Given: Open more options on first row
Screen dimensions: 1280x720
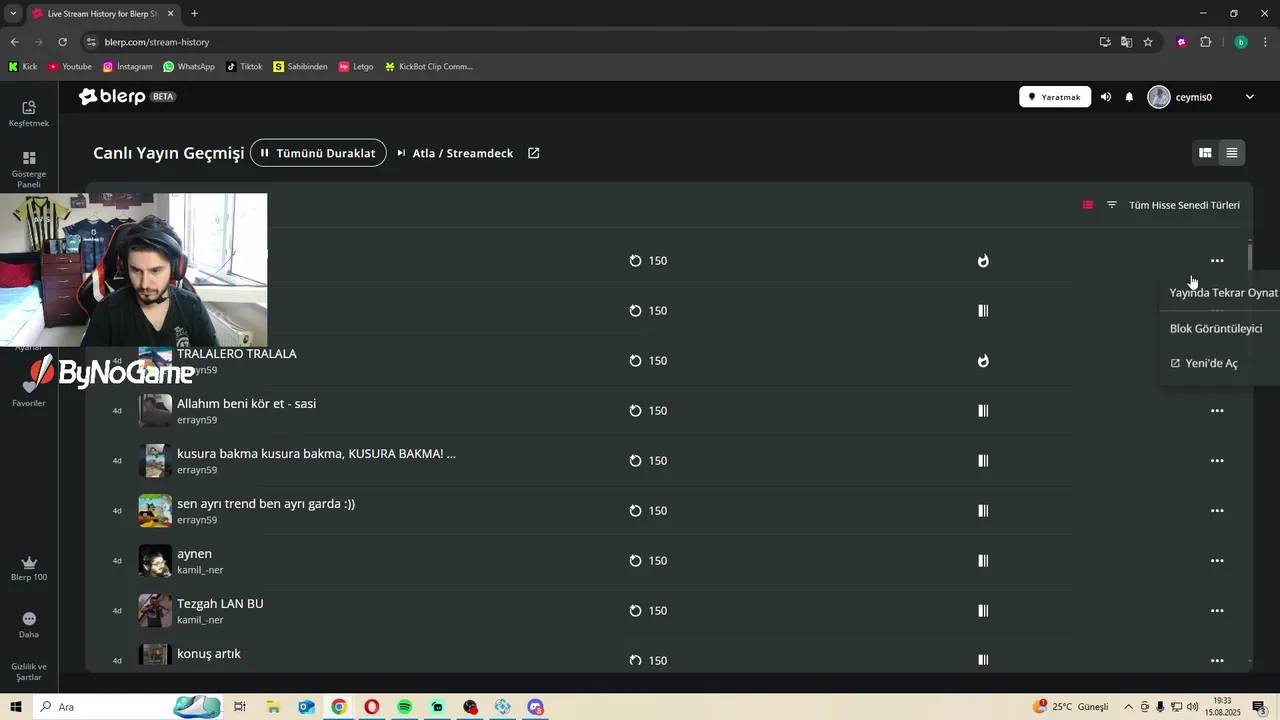Looking at the screenshot, I should coord(1217,261).
